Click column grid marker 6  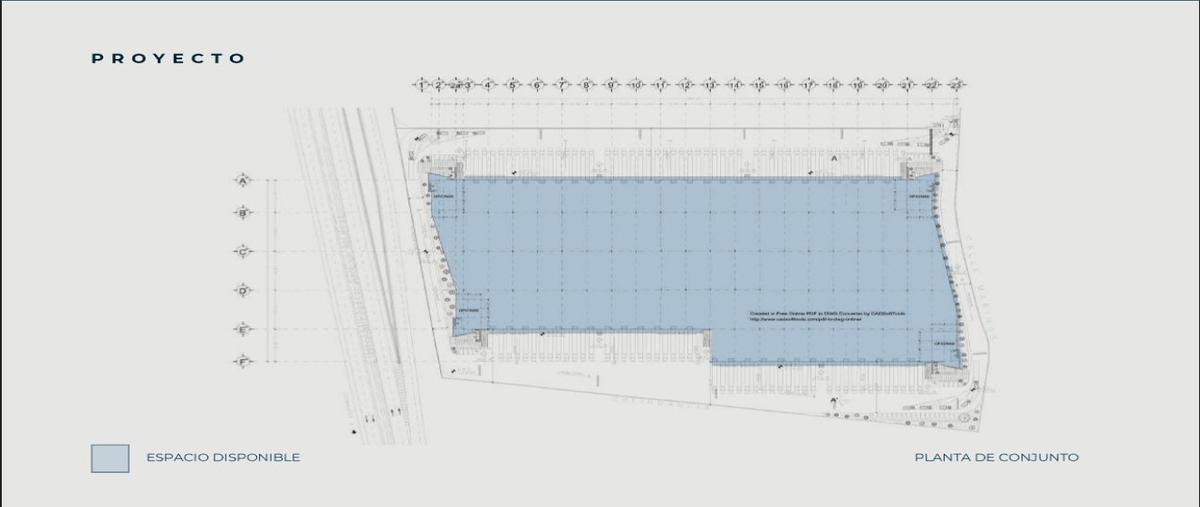pos(537,84)
